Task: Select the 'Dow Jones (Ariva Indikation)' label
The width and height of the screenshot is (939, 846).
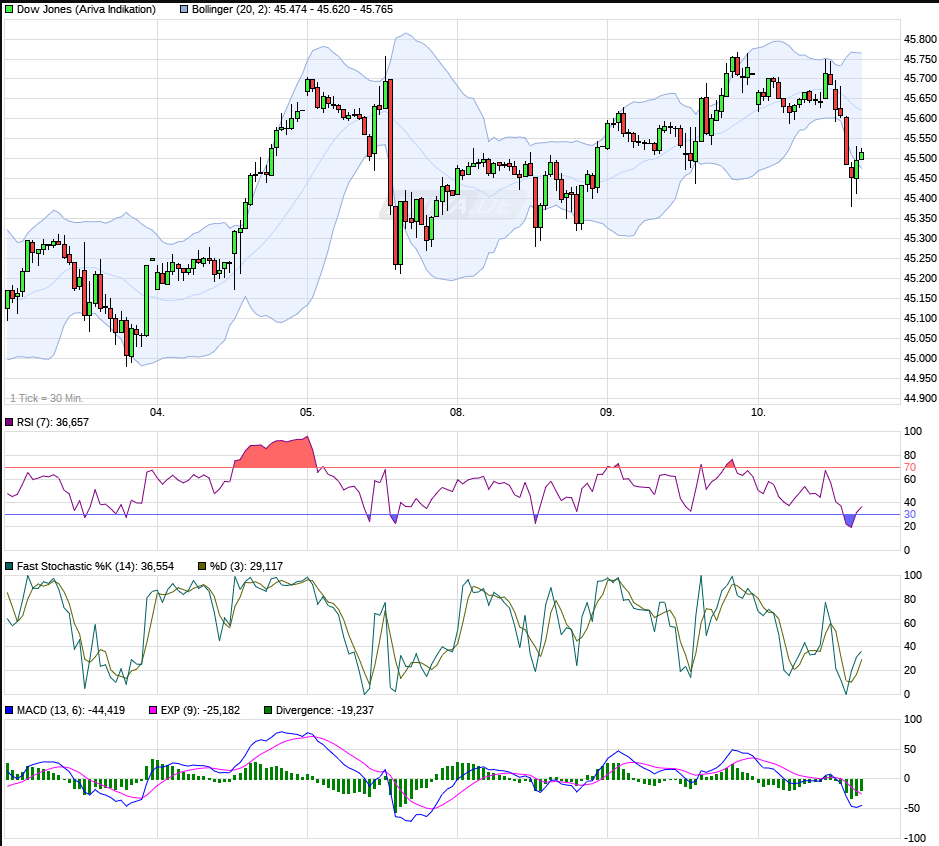Action: [x=86, y=9]
